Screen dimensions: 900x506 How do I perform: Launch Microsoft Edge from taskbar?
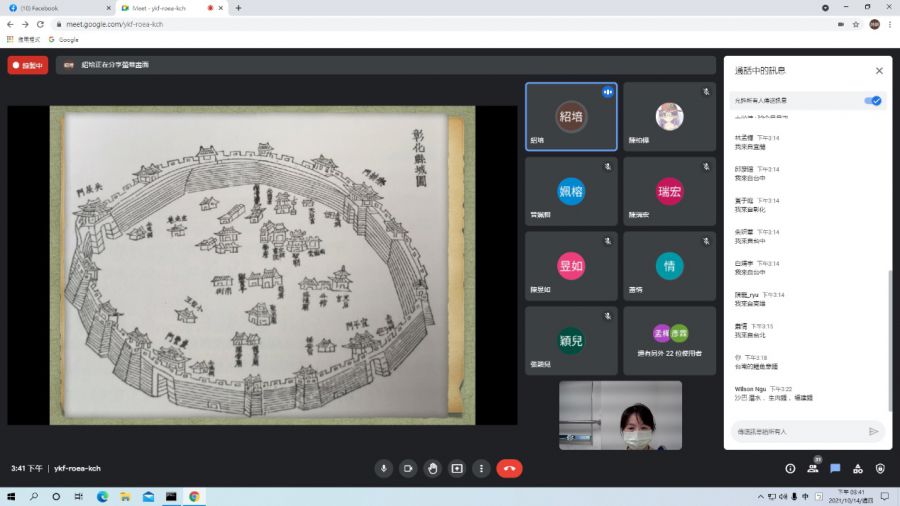click(102, 496)
